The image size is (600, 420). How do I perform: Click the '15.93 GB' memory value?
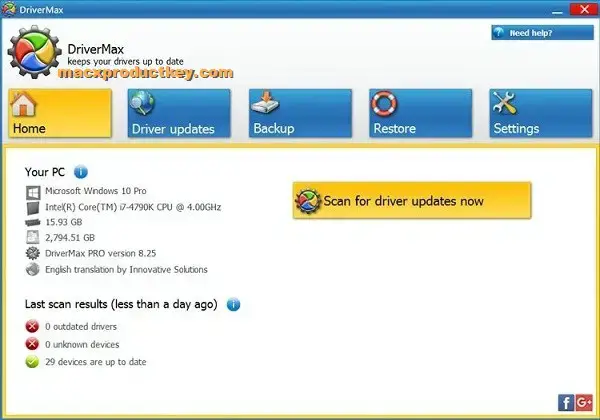[x=64, y=222]
